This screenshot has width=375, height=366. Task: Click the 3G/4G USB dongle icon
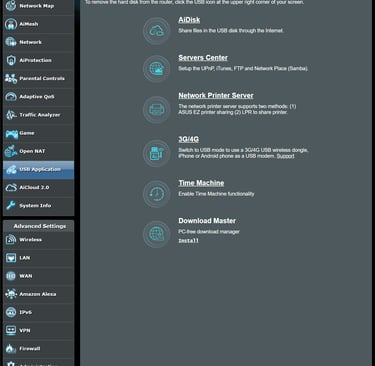156,153
